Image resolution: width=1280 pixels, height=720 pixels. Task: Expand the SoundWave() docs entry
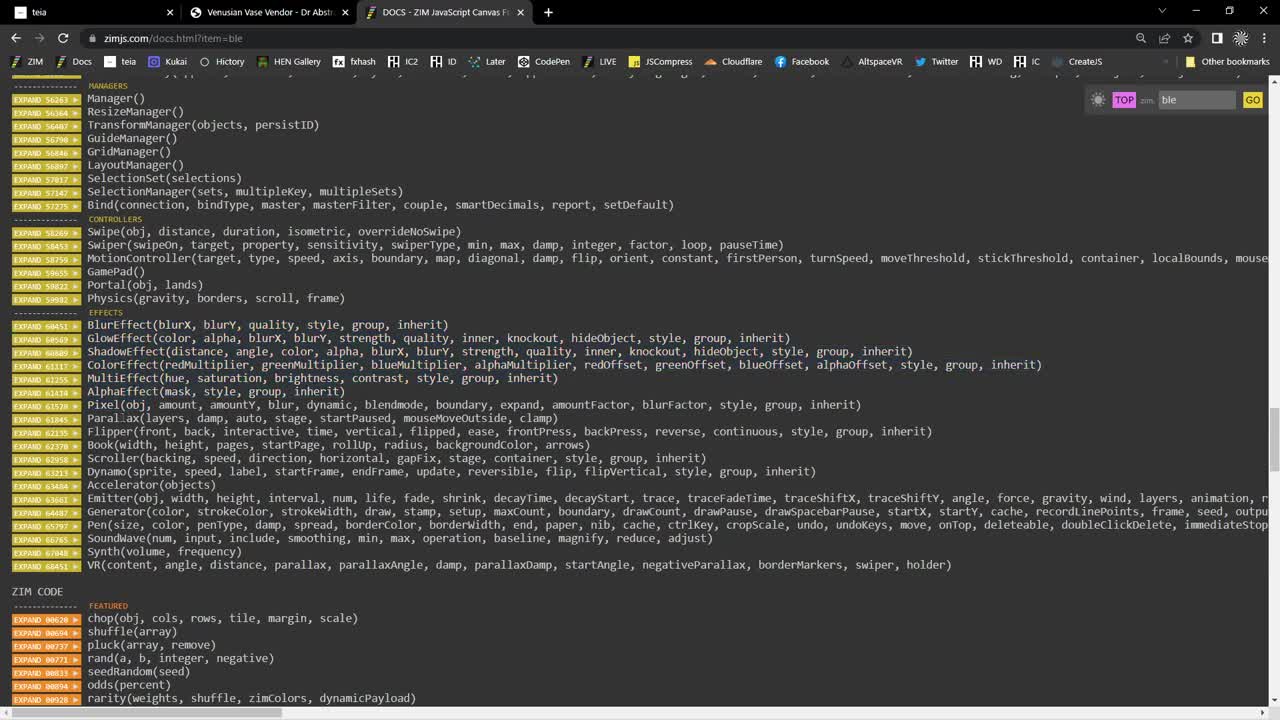pos(46,538)
